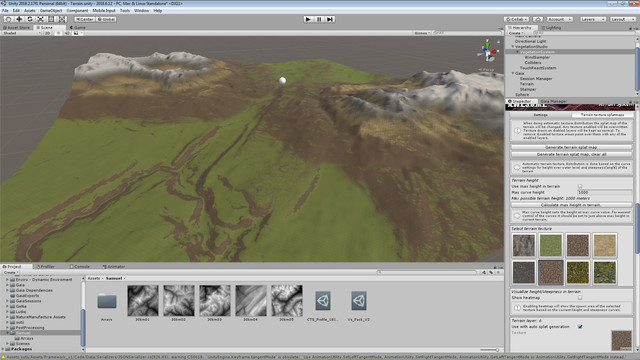640x360 pixels.
Task: Click Generate terrain splat map button
Action: (571, 147)
